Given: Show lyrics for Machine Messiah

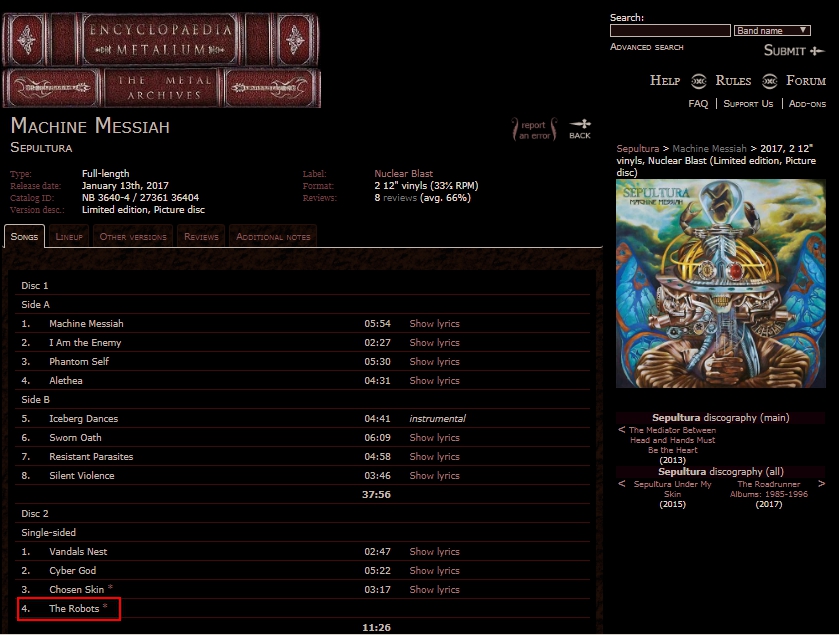Looking at the screenshot, I should click(x=434, y=324).
